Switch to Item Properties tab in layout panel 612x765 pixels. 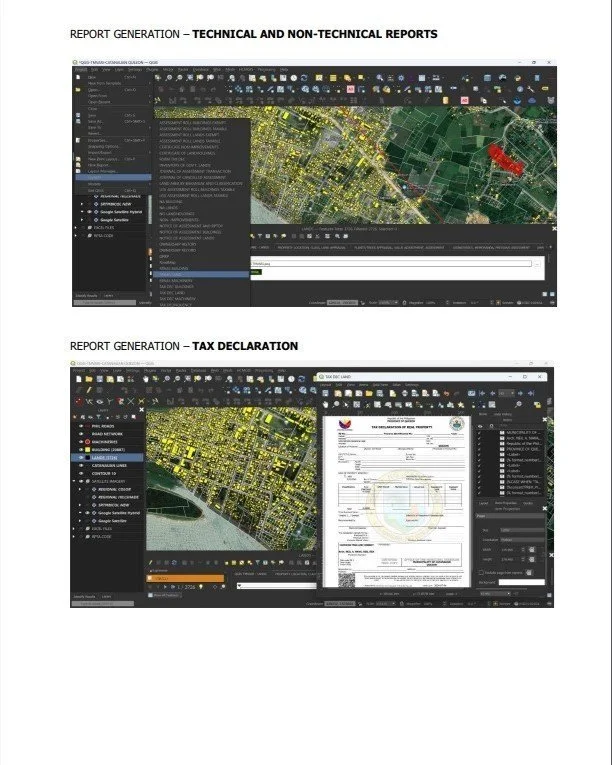click(x=506, y=503)
